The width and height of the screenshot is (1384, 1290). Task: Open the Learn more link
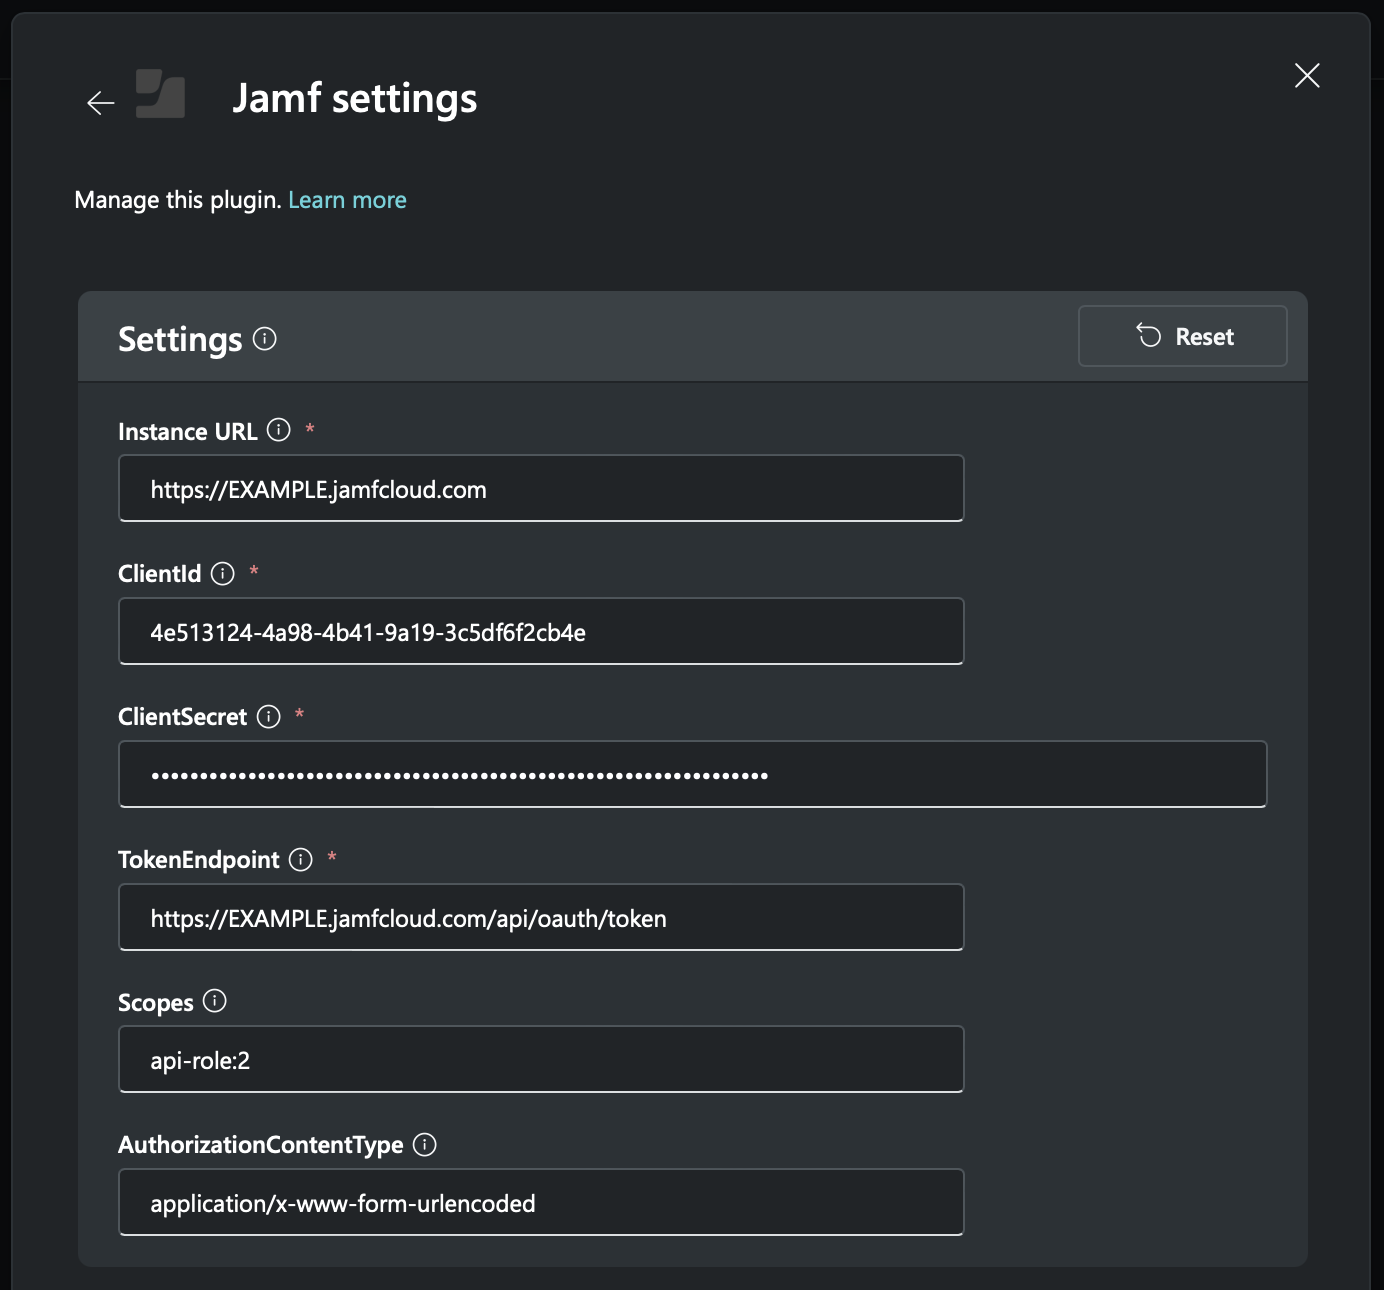pyautogui.click(x=346, y=199)
